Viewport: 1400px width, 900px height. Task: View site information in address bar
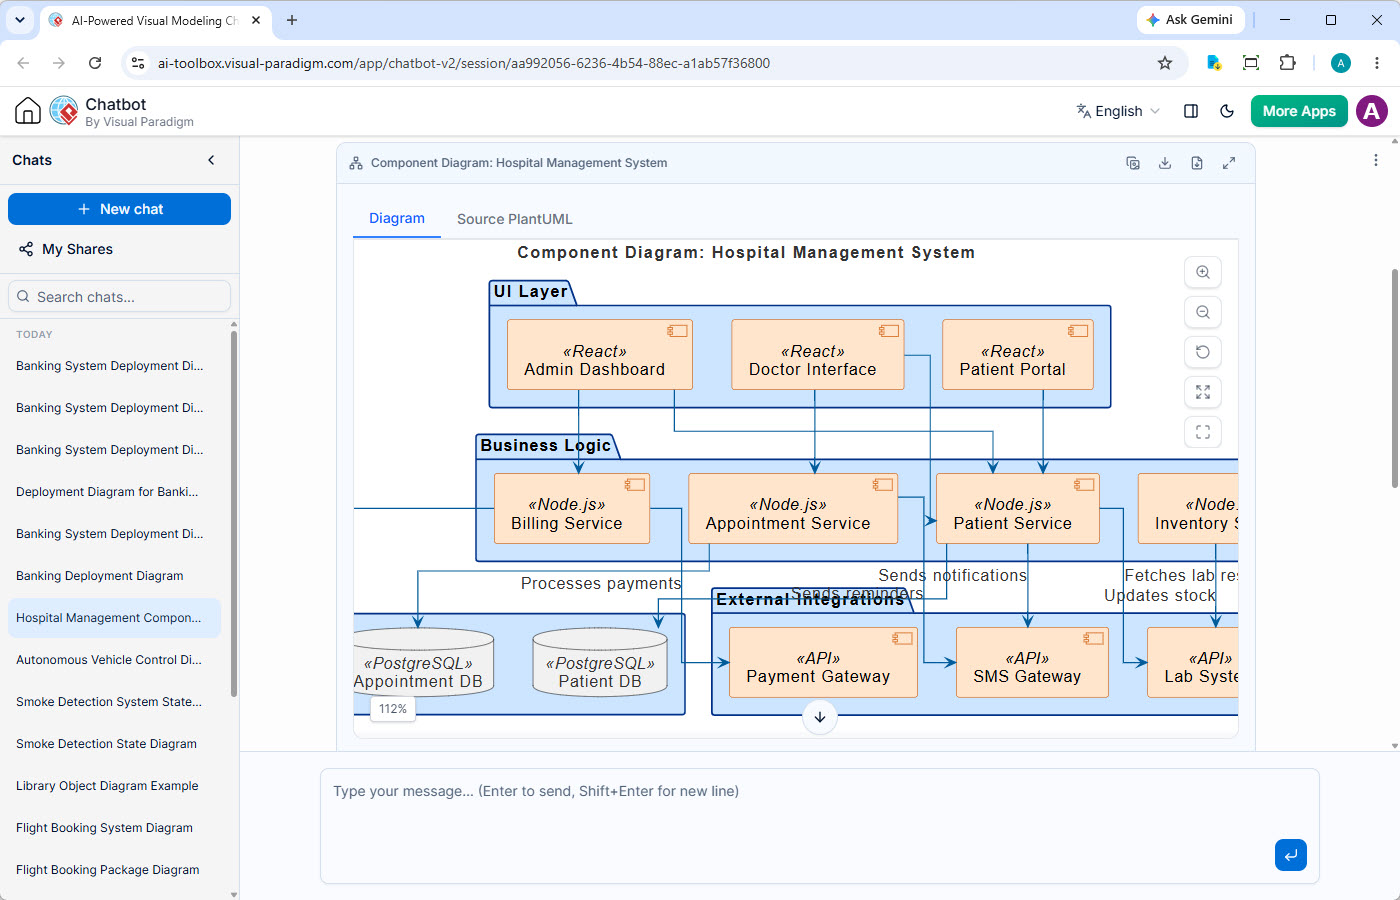[138, 63]
